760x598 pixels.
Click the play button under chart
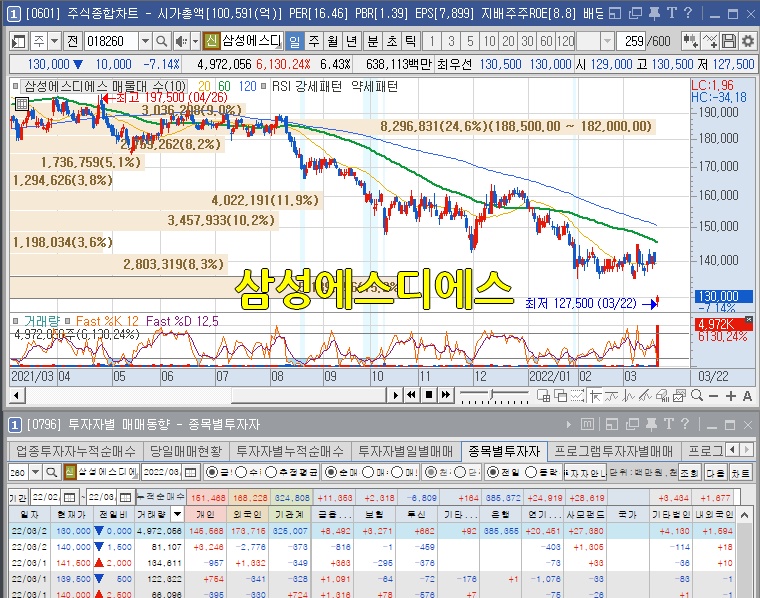[395, 395]
